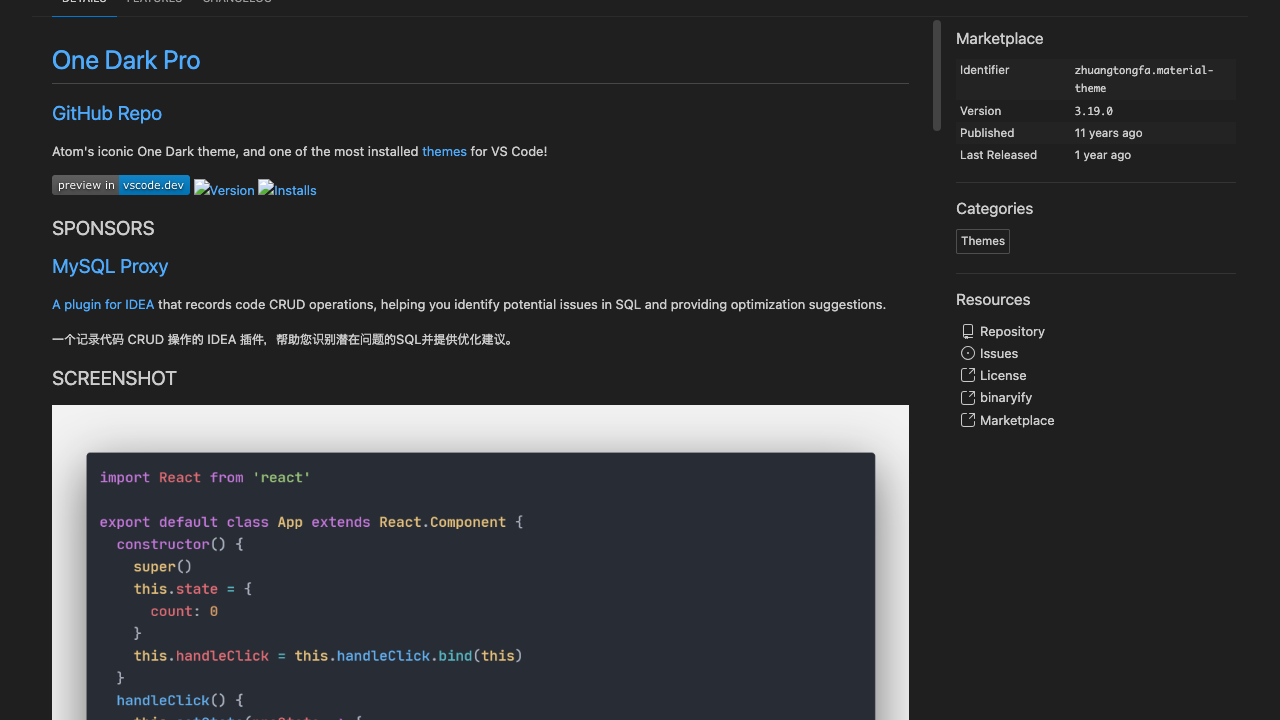This screenshot has height=720, width=1280.
Task: Open the Version badge image
Action: pos(224,189)
